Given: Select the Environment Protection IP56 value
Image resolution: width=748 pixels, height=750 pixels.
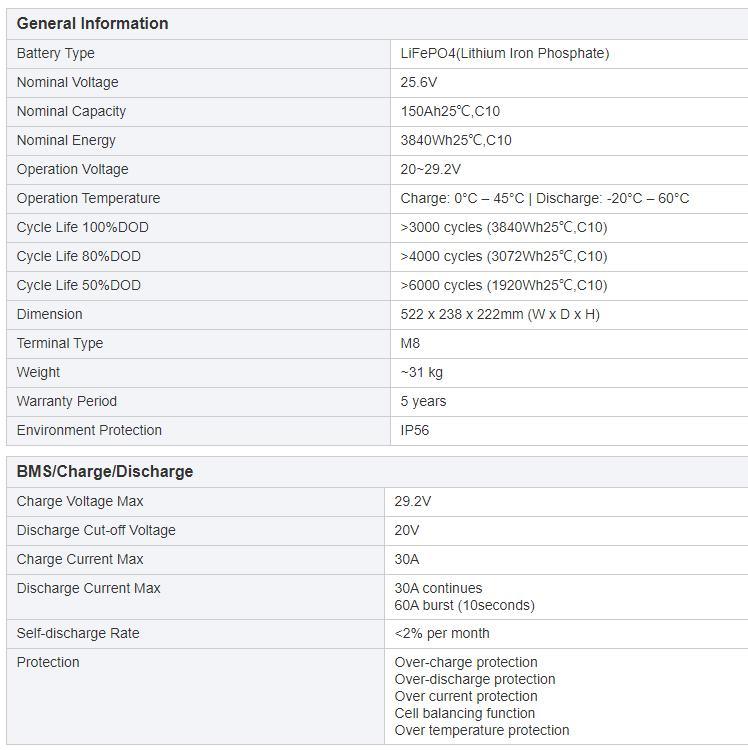Looking at the screenshot, I should tap(415, 430).
